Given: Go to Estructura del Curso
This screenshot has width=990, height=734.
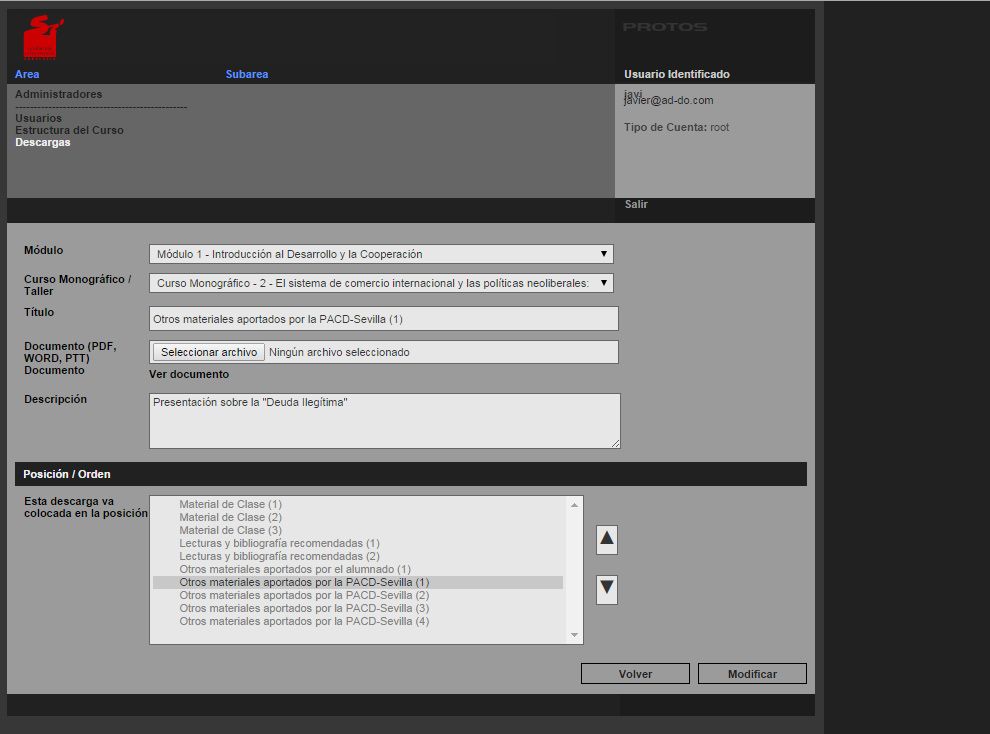Looking at the screenshot, I should point(69,130).
